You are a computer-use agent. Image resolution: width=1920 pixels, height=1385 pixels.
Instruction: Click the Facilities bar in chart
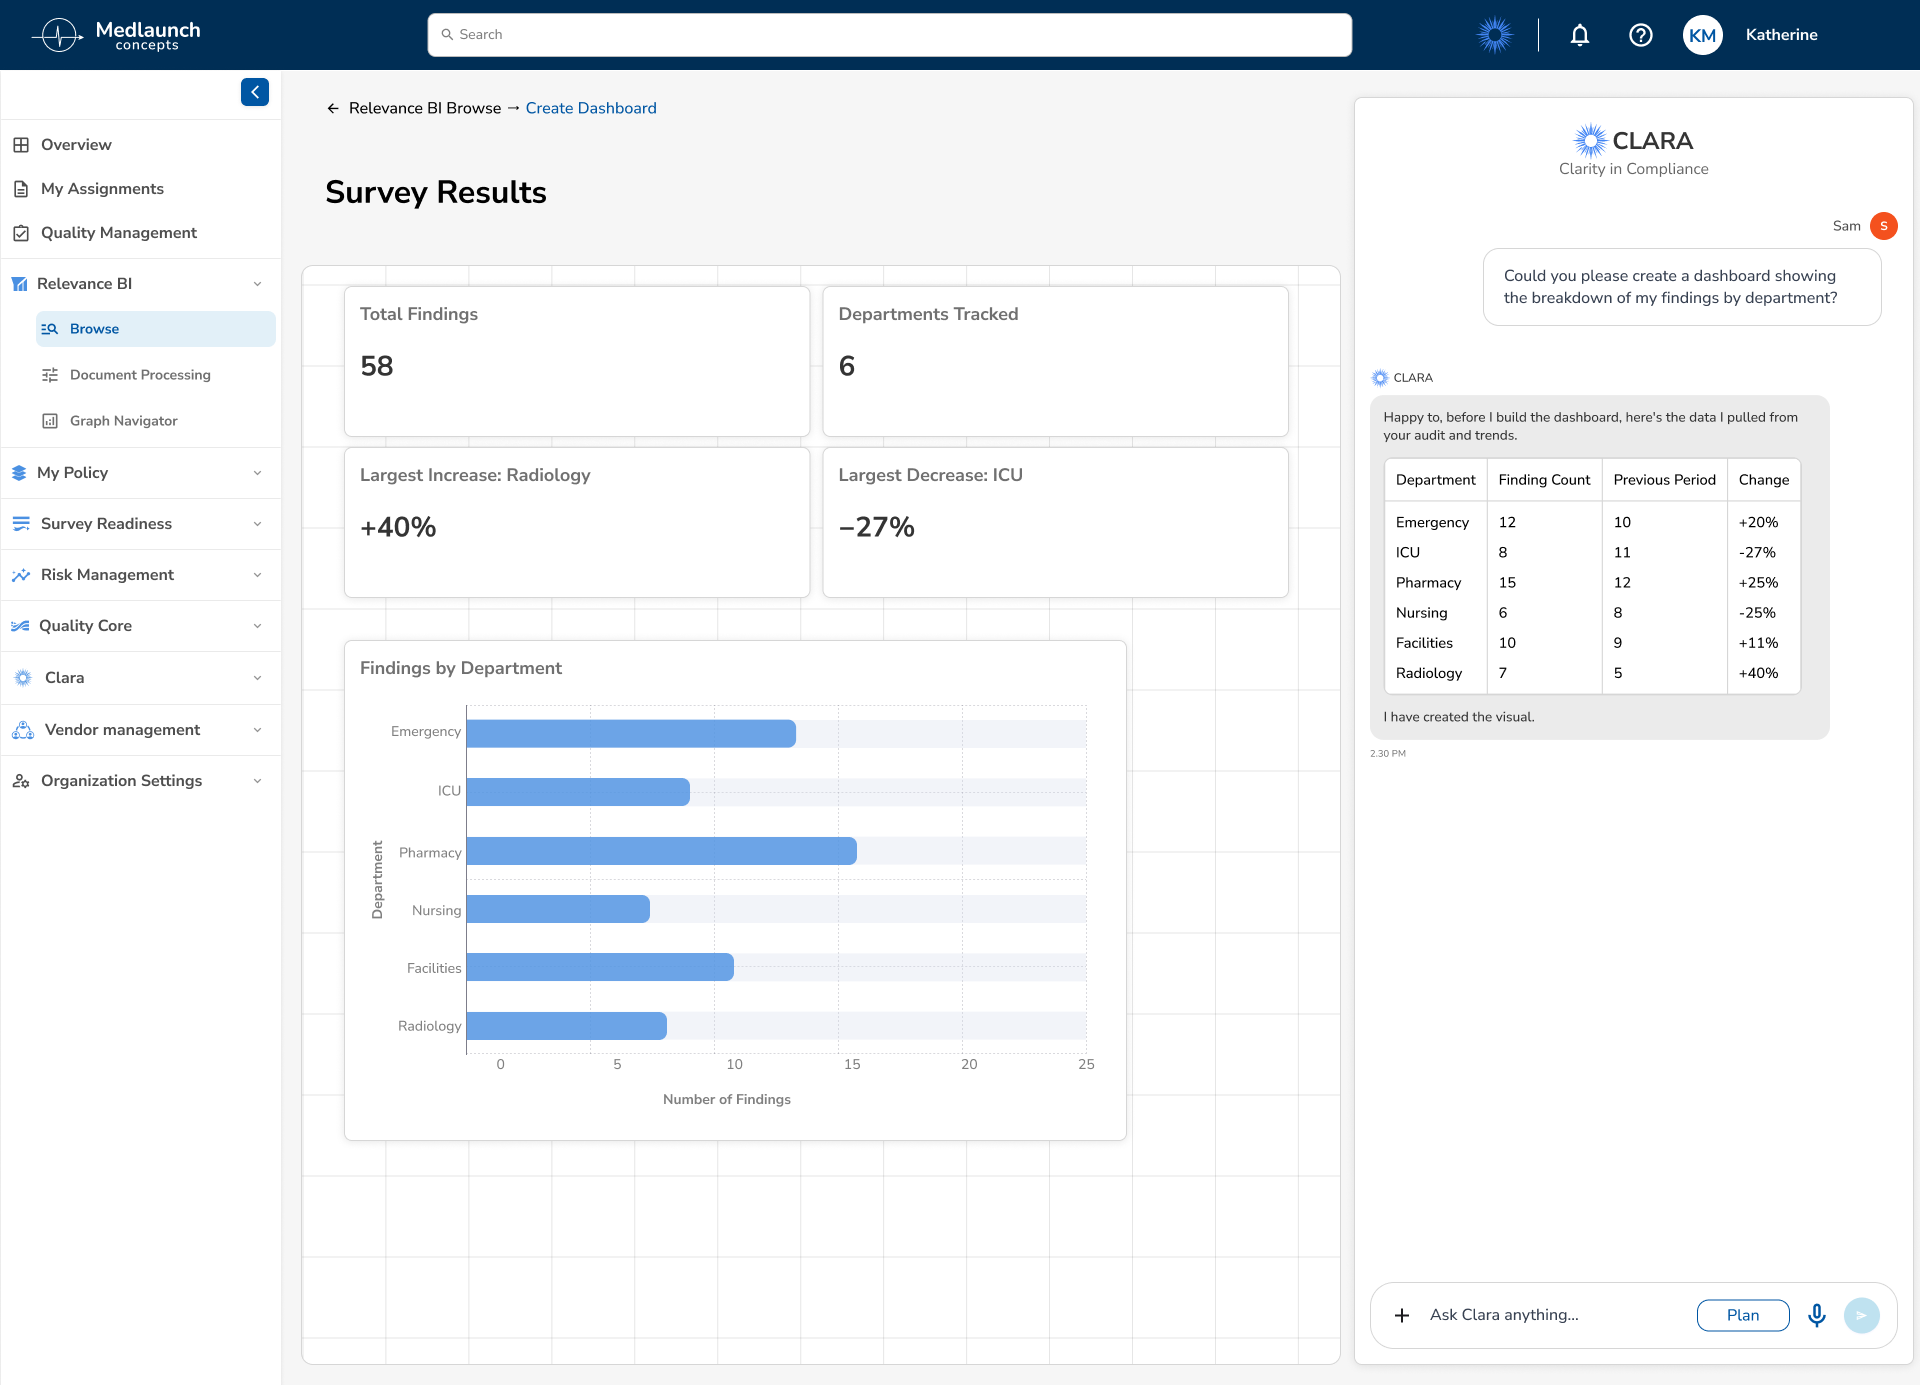[x=600, y=967]
